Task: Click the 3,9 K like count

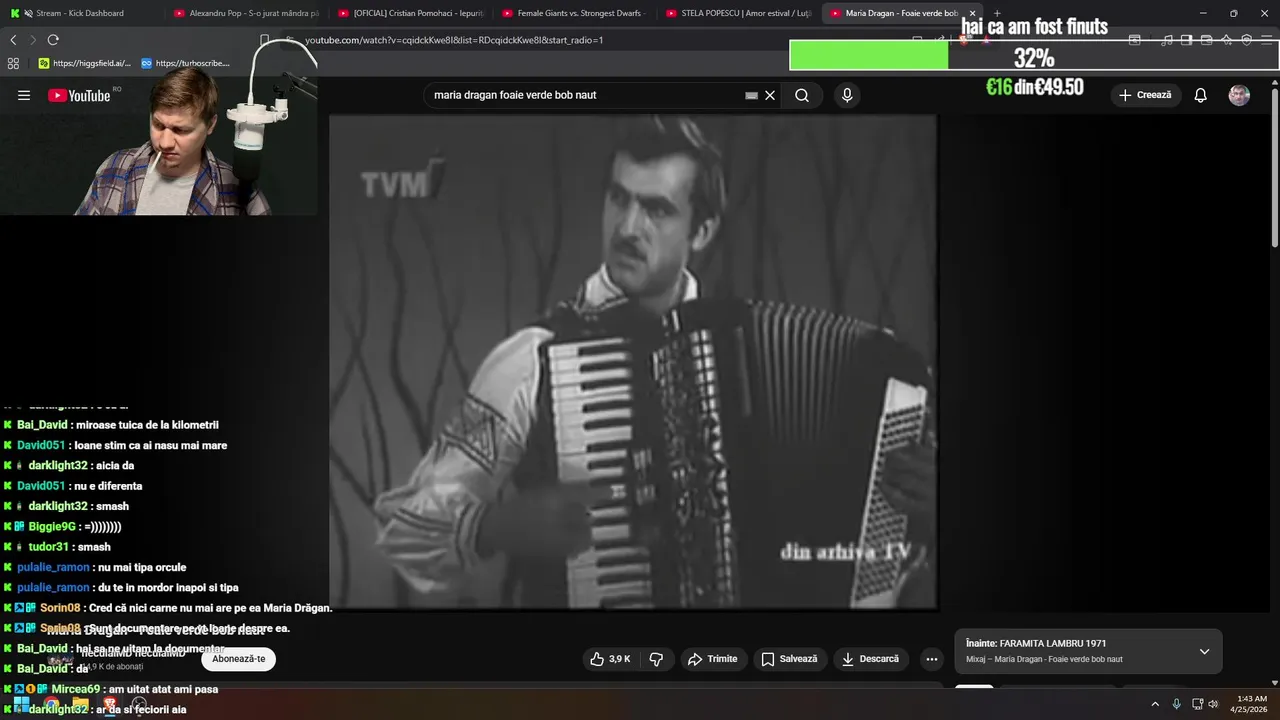Action: [x=620, y=659]
